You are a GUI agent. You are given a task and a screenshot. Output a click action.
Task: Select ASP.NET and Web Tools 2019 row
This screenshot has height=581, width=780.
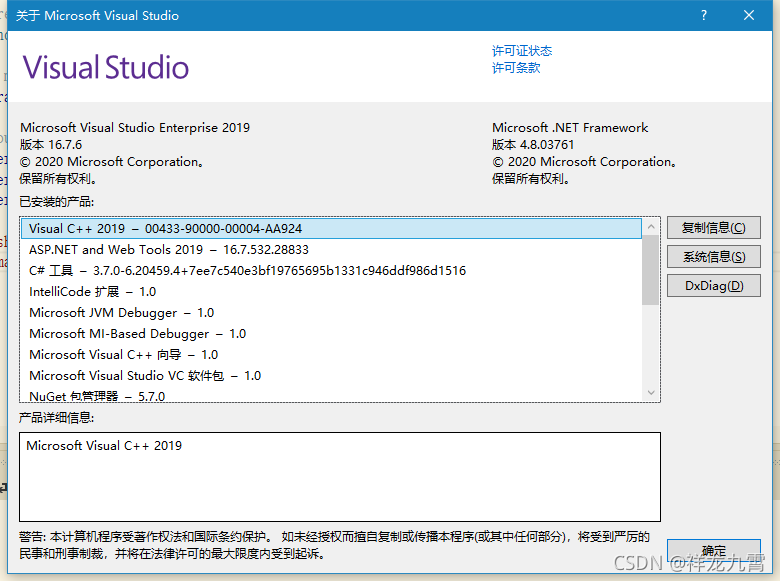(x=331, y=250)
